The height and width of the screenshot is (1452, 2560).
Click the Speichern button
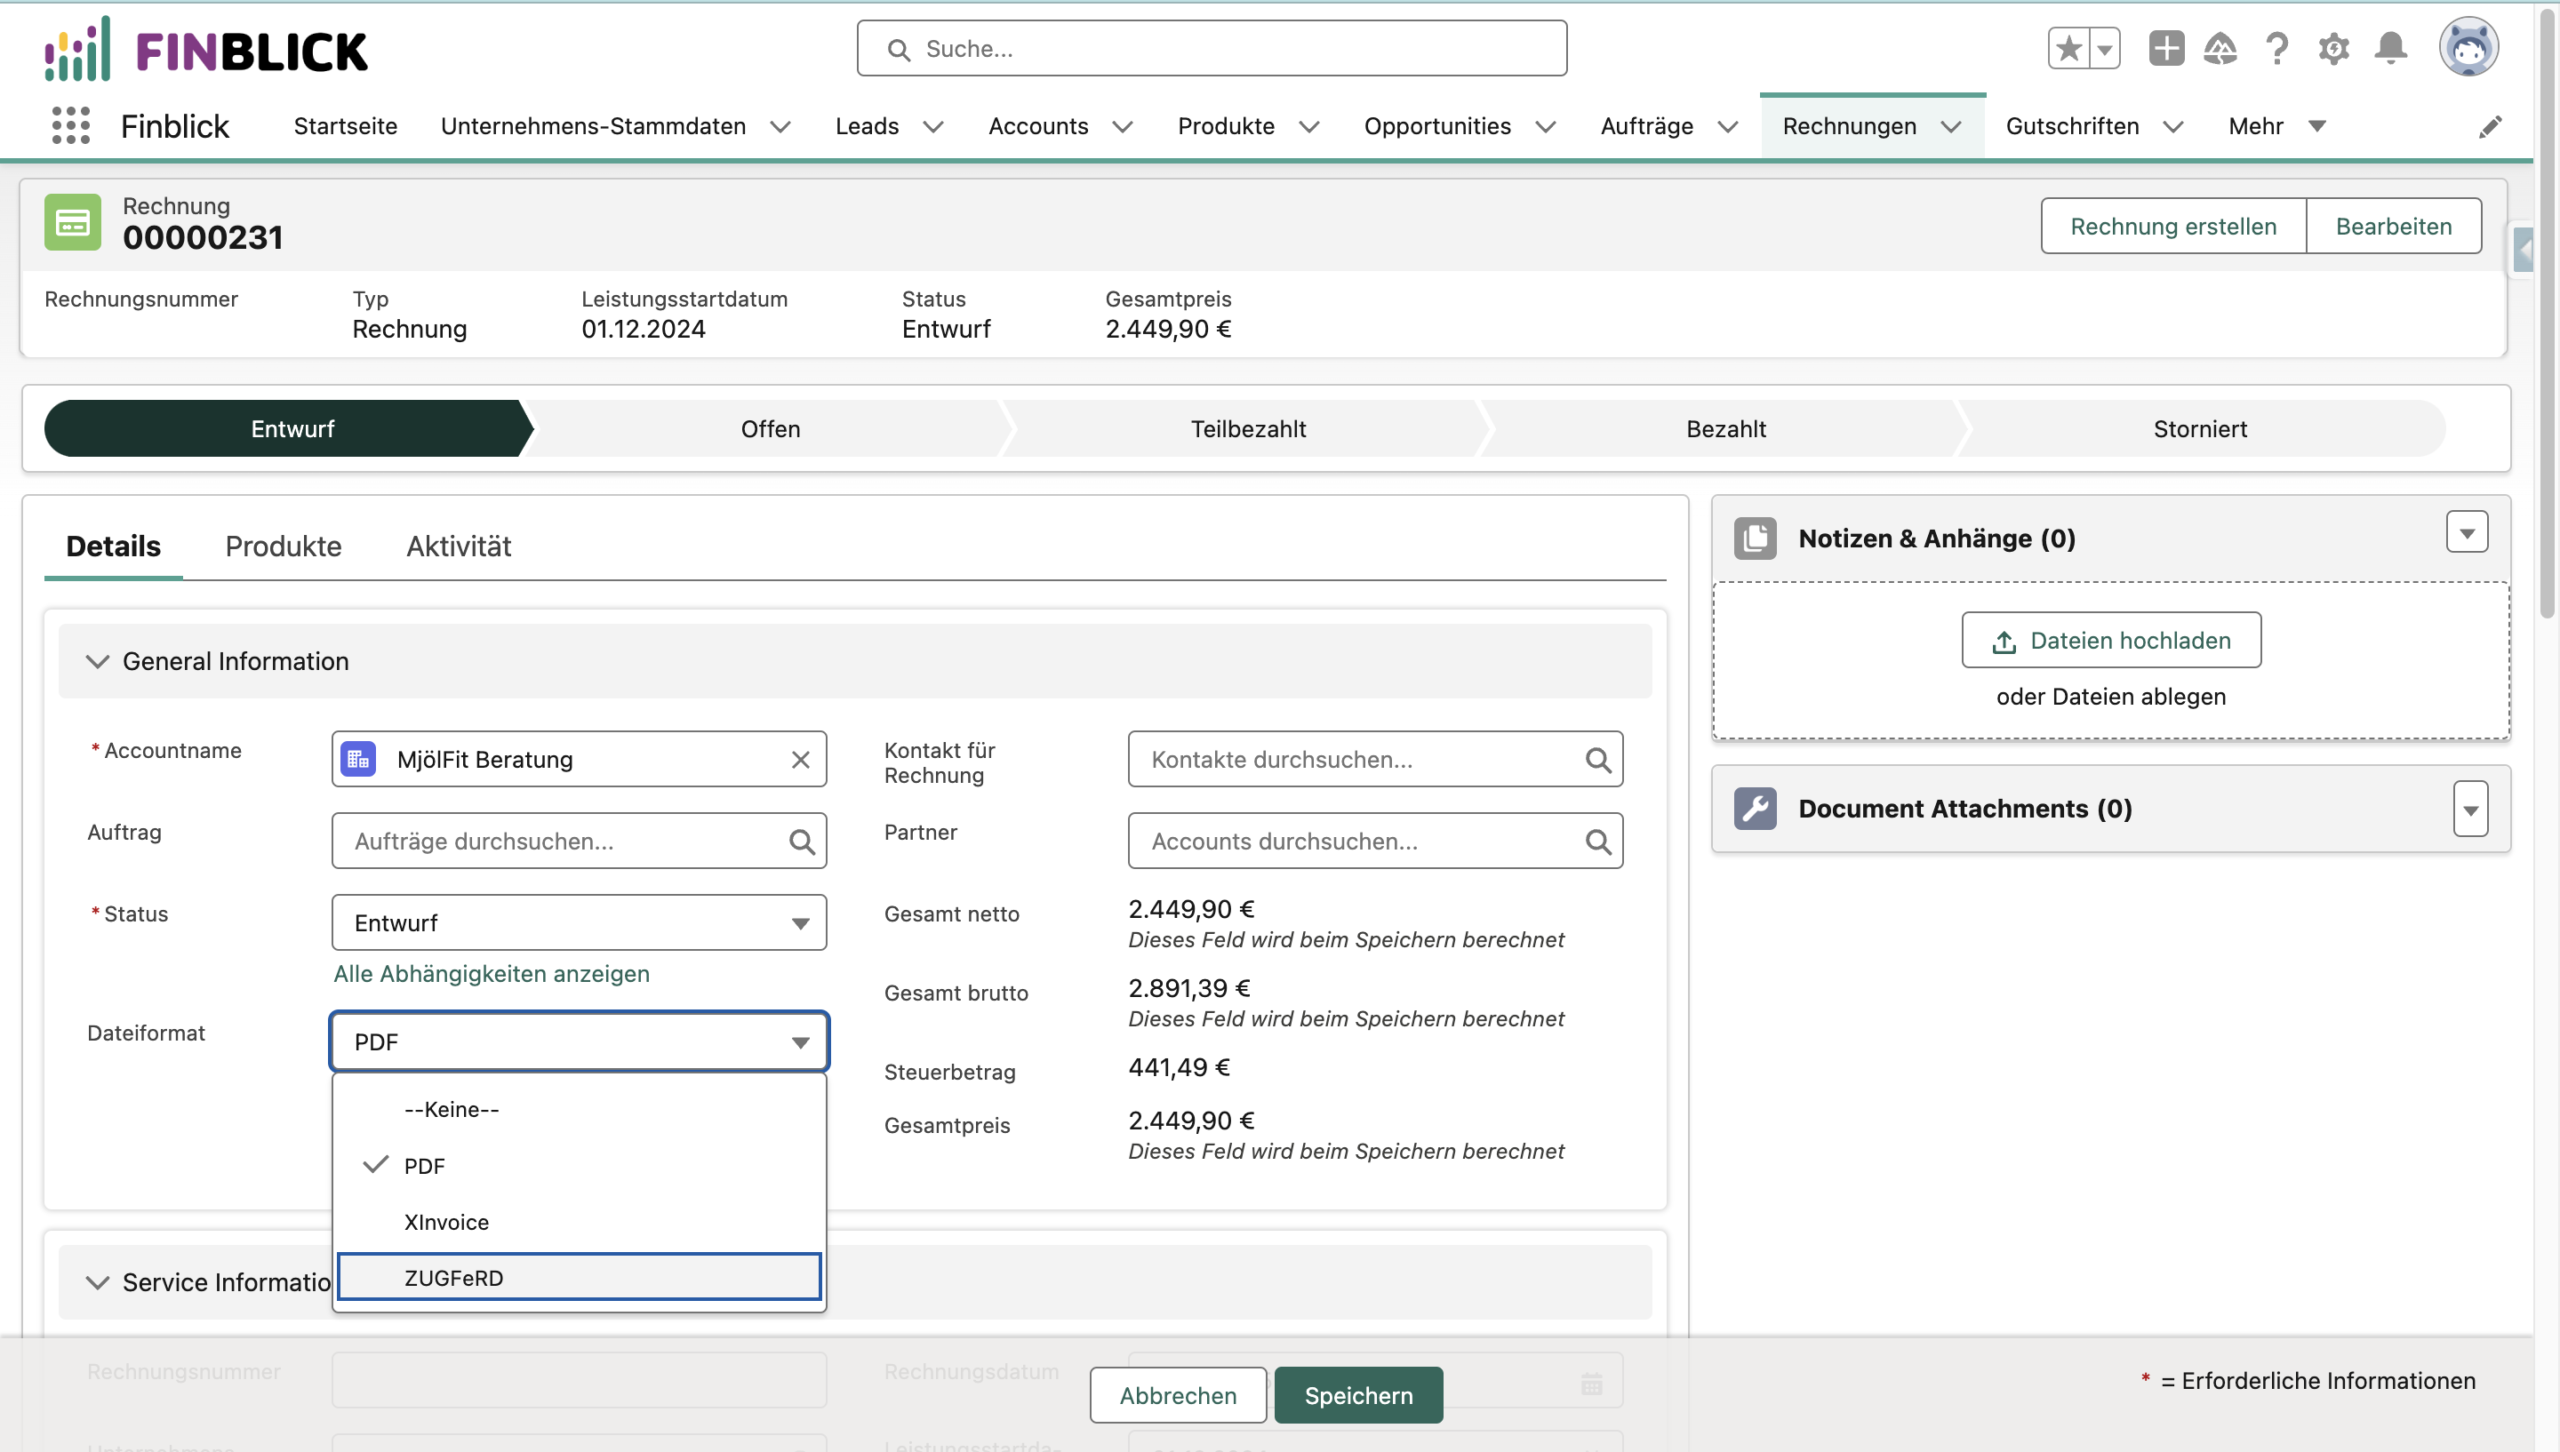(1358, 1395)
